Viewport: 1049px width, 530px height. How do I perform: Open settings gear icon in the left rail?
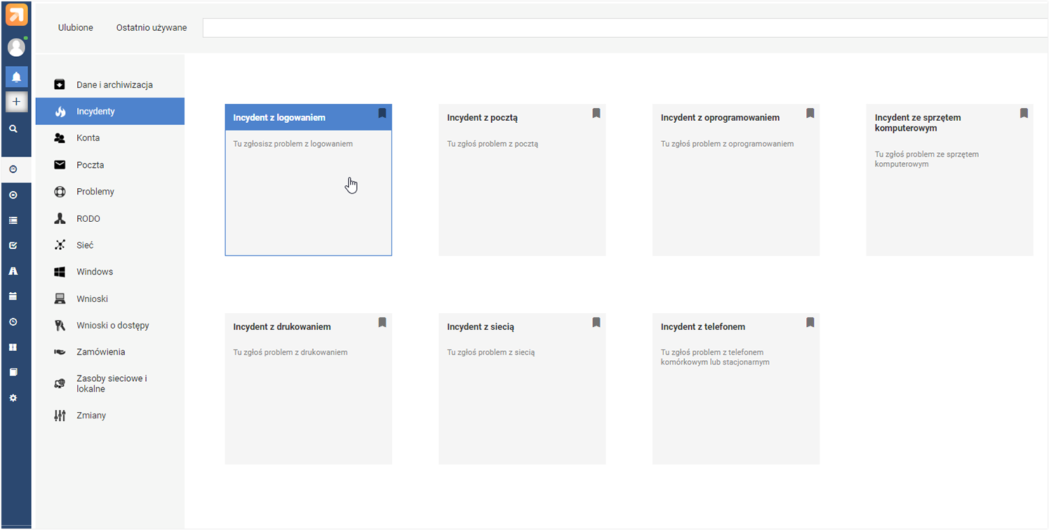[13, 398]
